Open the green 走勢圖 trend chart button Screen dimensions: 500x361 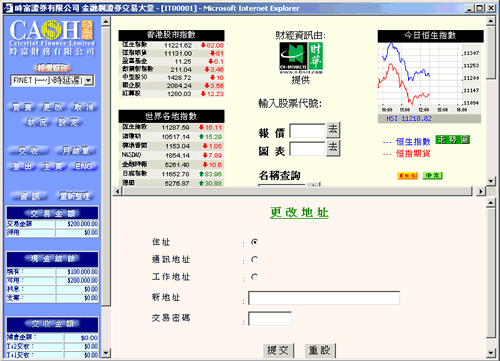pos(453,140)
